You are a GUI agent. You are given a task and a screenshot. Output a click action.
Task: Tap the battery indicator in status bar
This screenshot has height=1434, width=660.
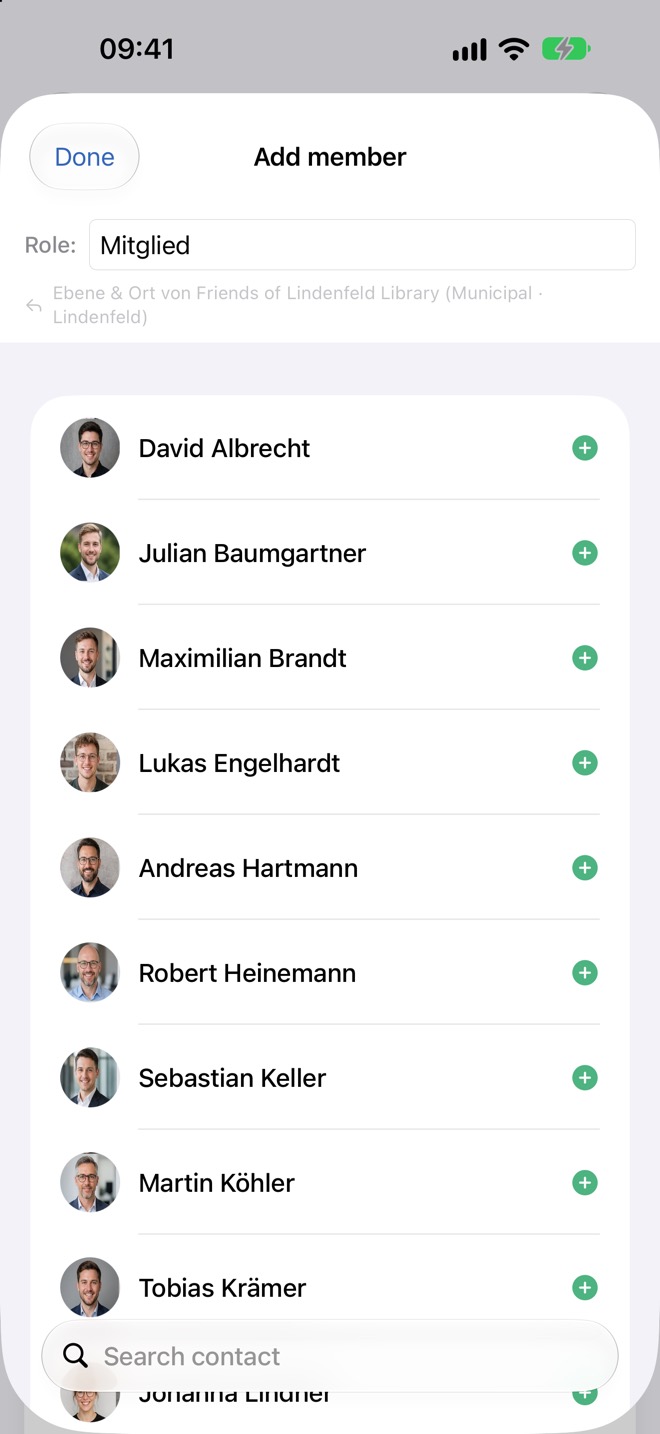coord(566,49)
